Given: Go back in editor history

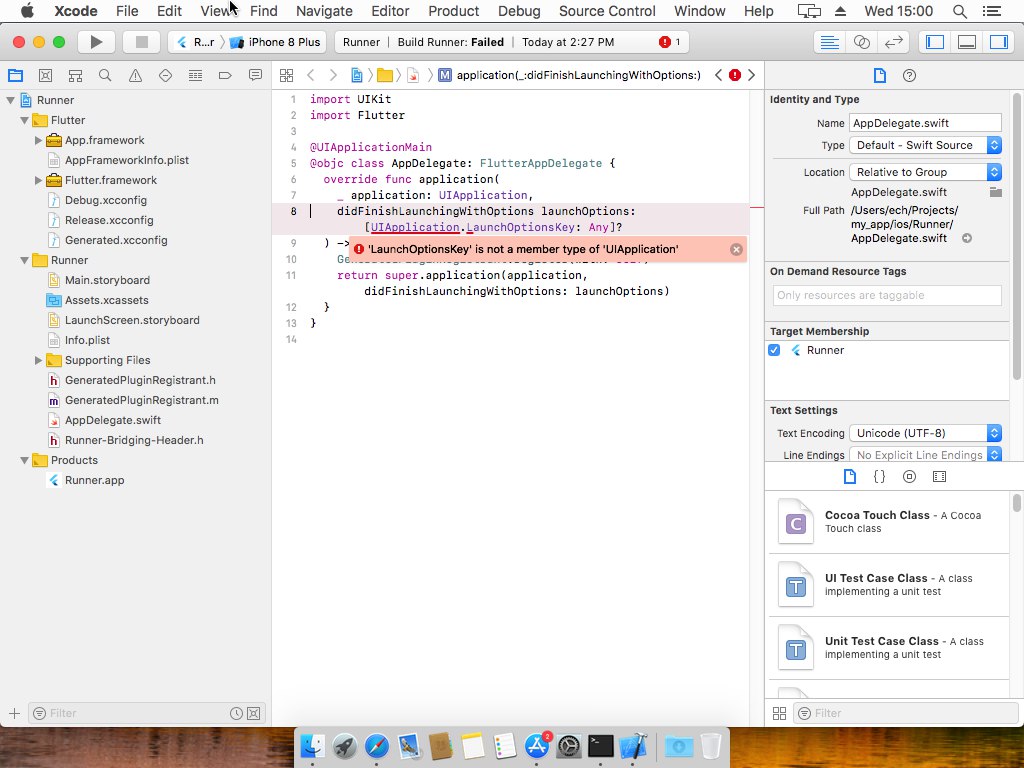Looking at the screenshot, I should coord(311,75).
